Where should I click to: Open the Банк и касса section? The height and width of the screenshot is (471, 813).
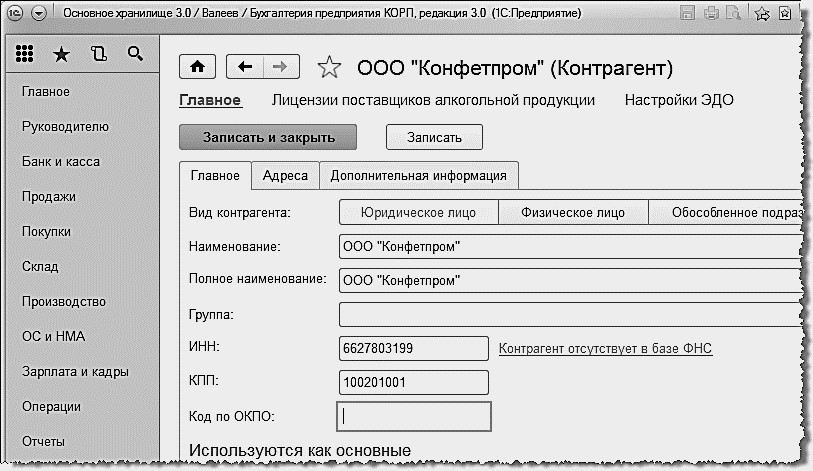tap(61, 161)
